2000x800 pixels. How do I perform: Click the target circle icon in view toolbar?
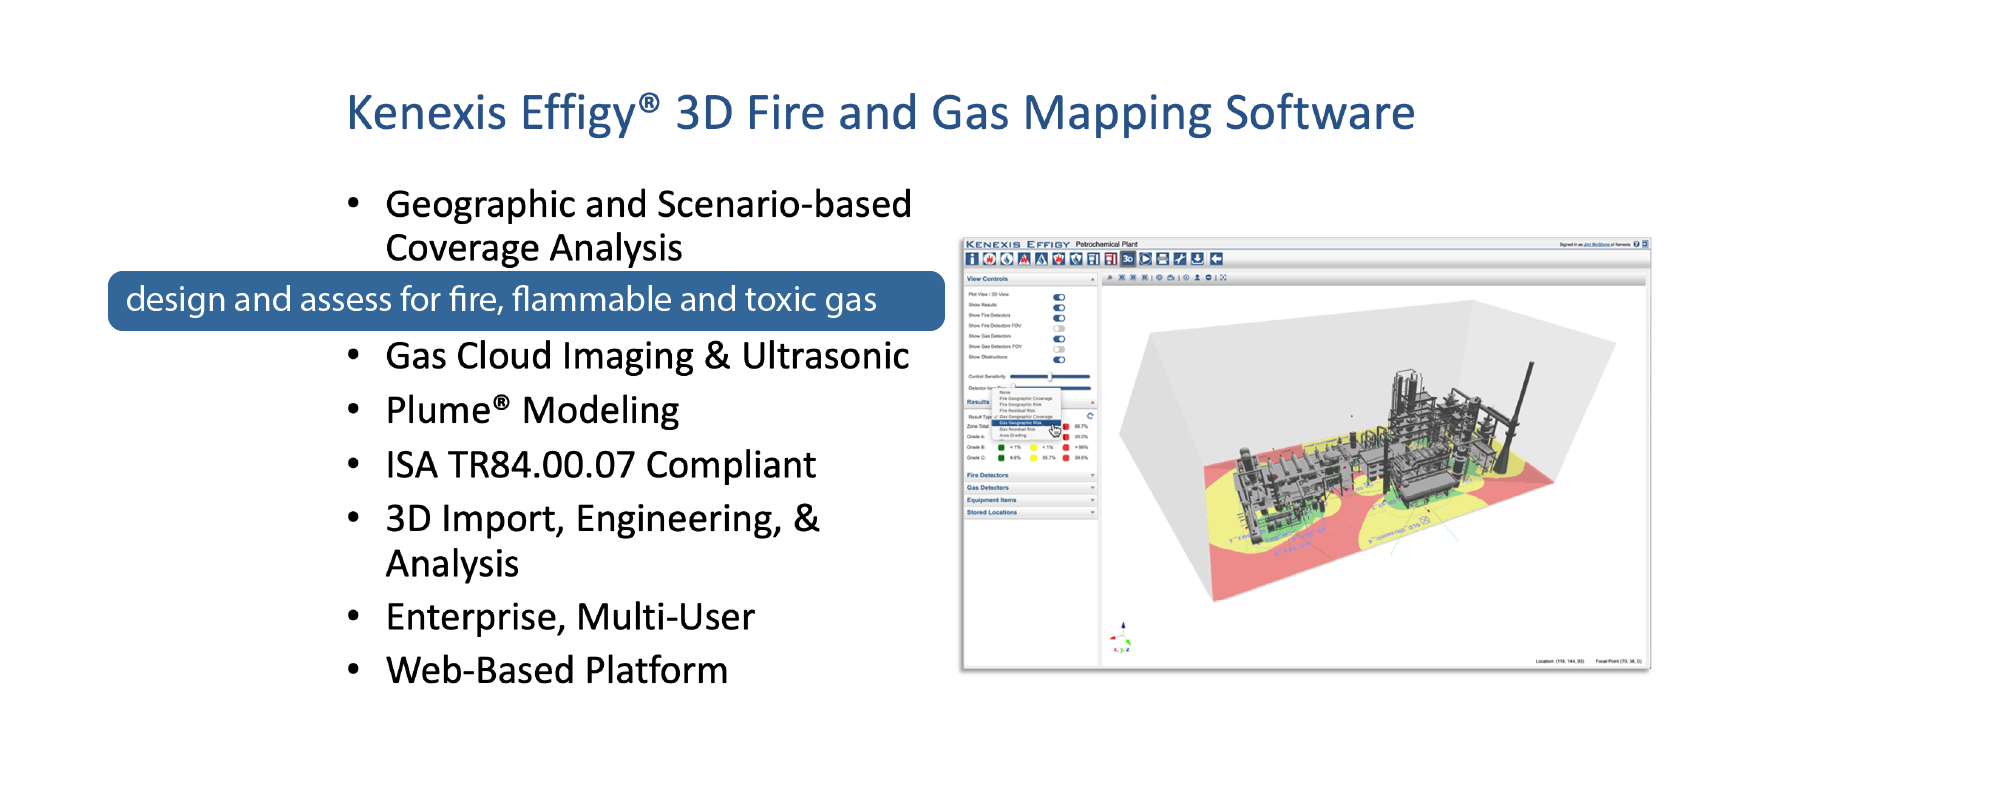[1186, 277]
